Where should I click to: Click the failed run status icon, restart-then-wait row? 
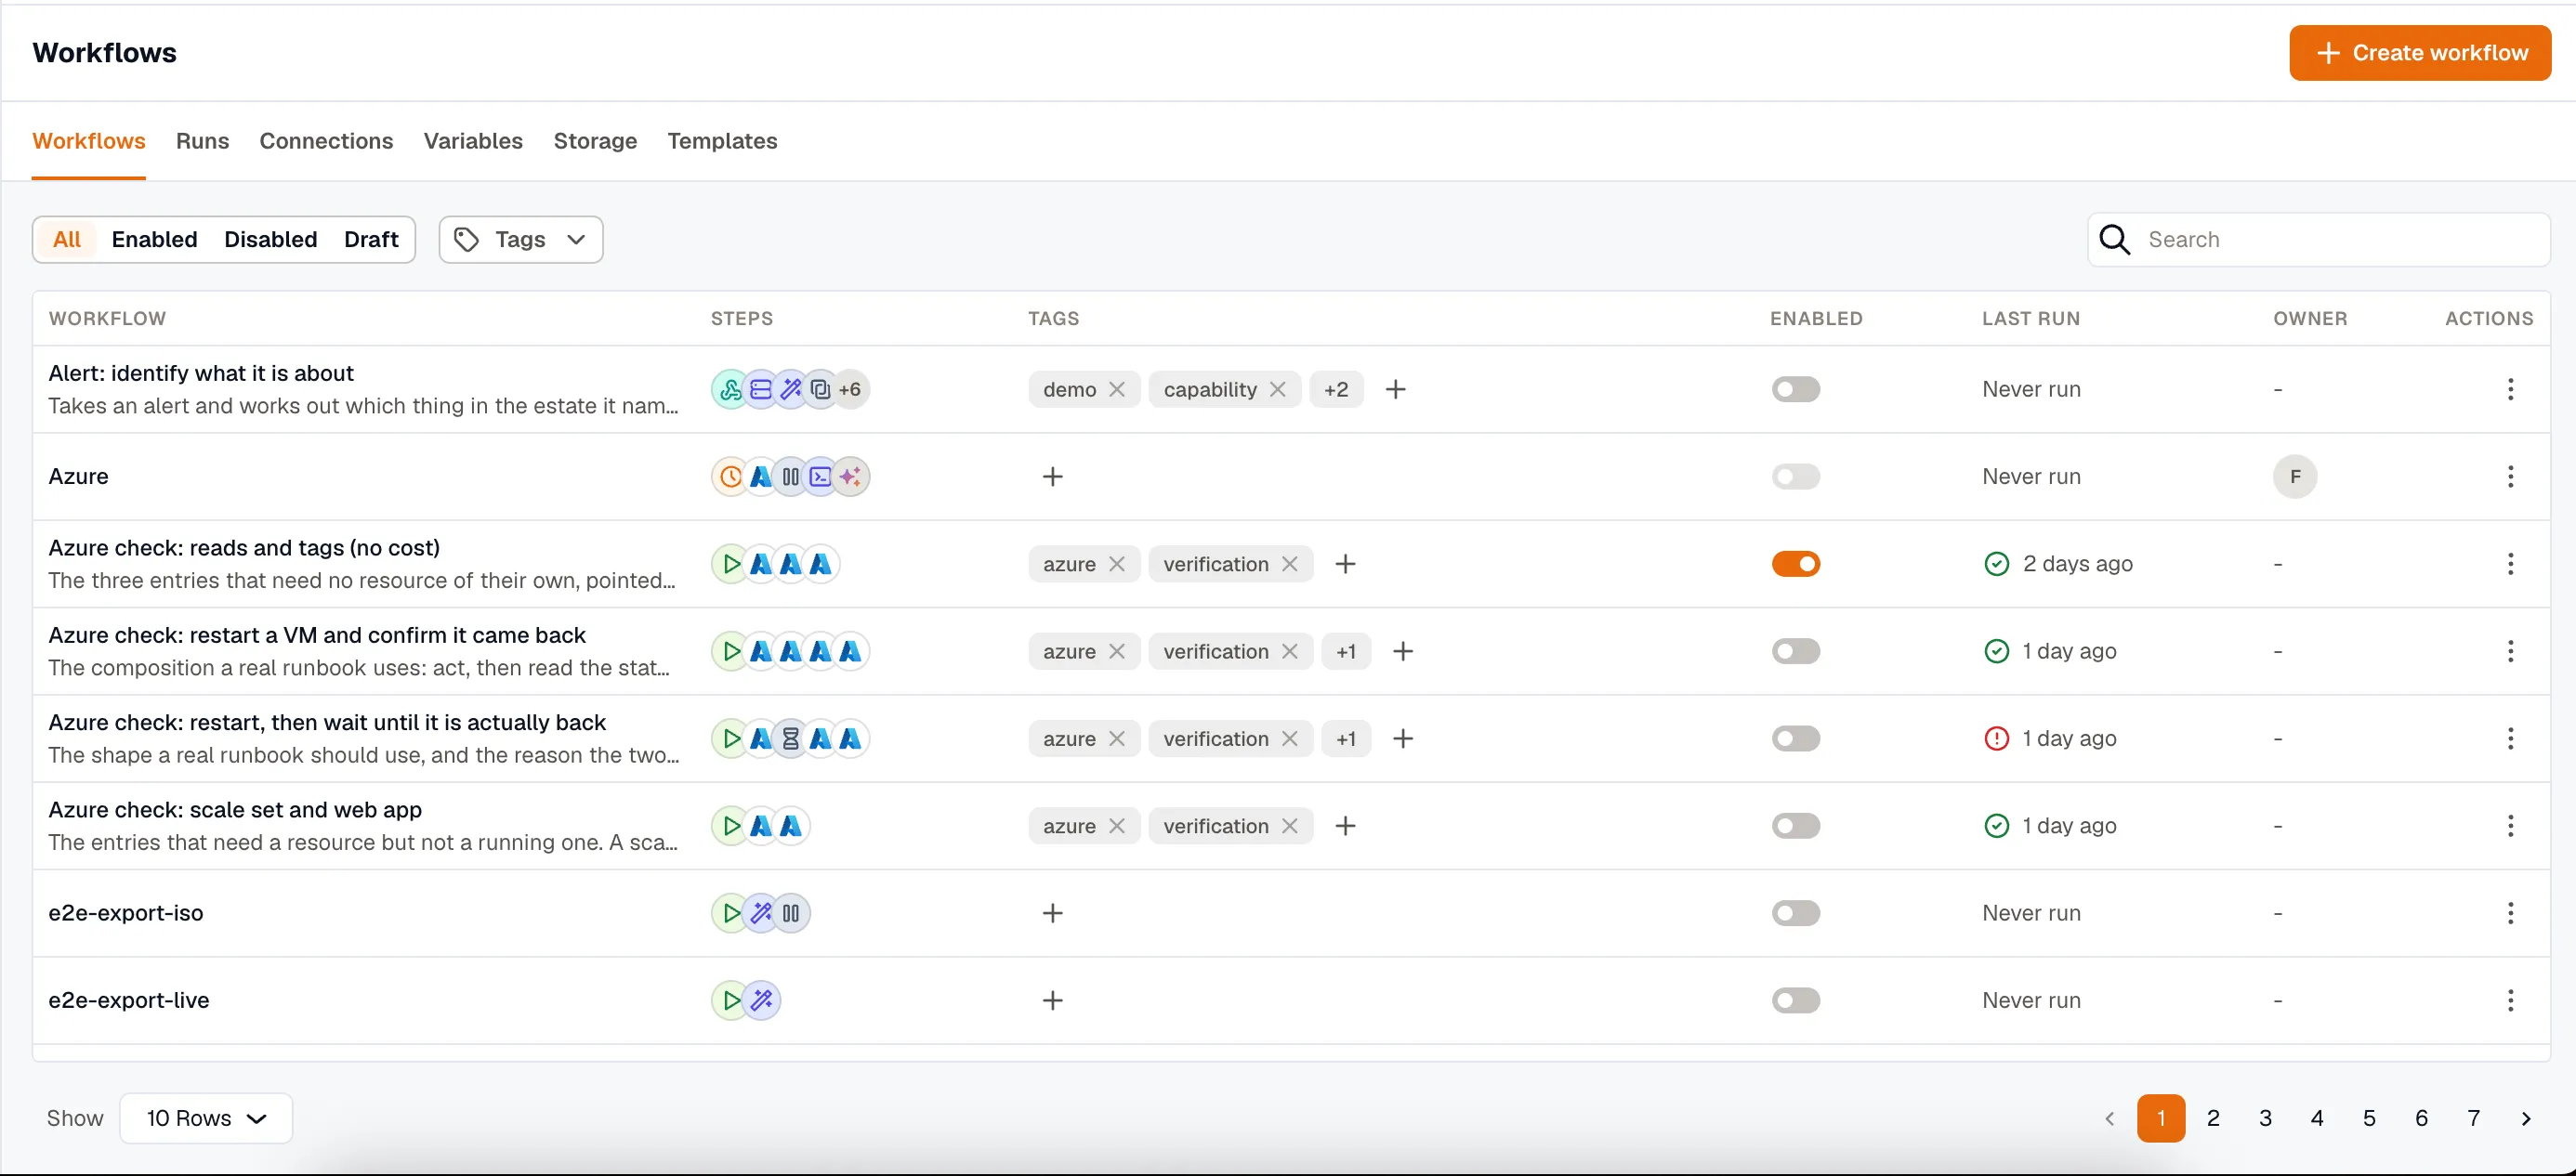tap(1996, 738)
